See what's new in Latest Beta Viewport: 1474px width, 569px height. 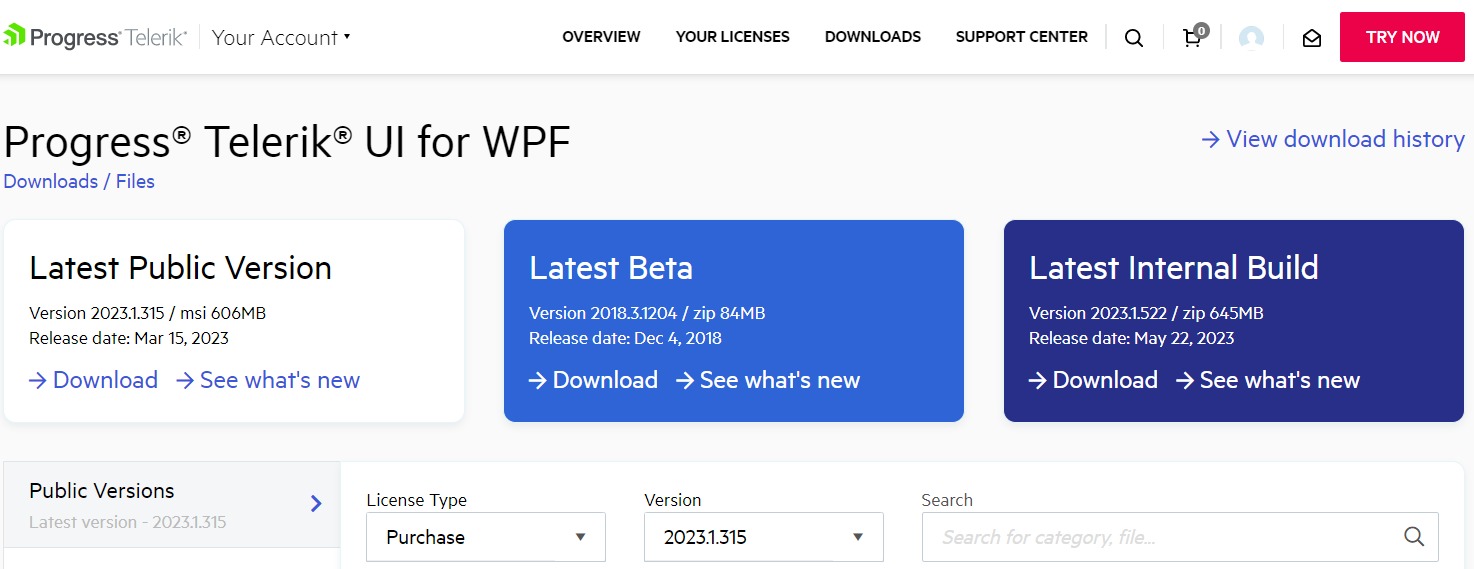tap(768, 380)
